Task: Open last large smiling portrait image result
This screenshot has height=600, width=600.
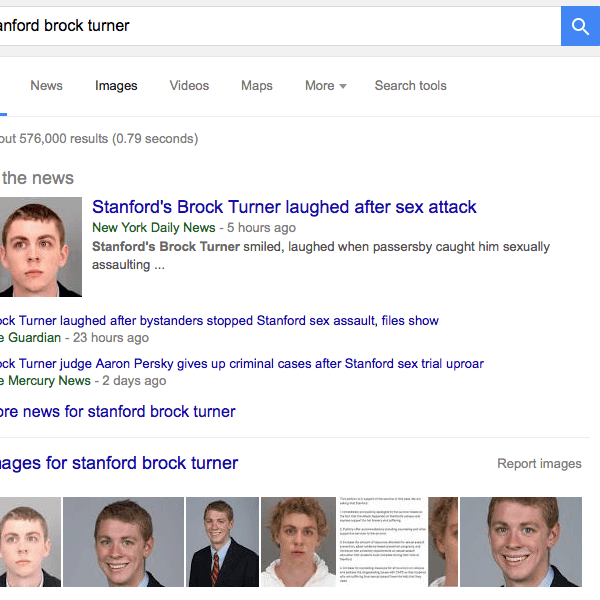Action: coord(521,542)
